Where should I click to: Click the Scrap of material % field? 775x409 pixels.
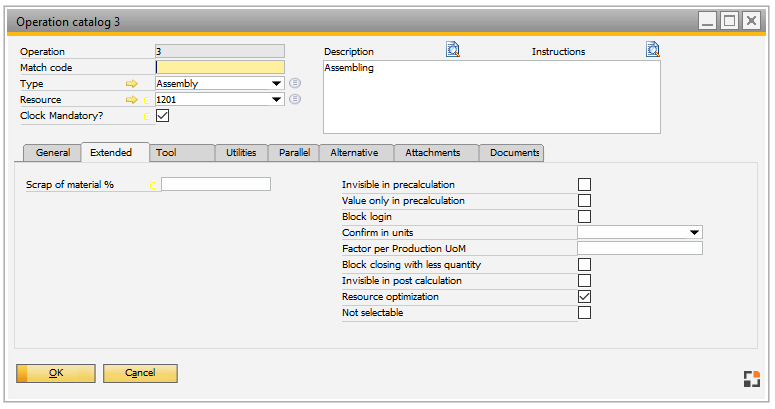pyautogui.click(x=216, y=185)
